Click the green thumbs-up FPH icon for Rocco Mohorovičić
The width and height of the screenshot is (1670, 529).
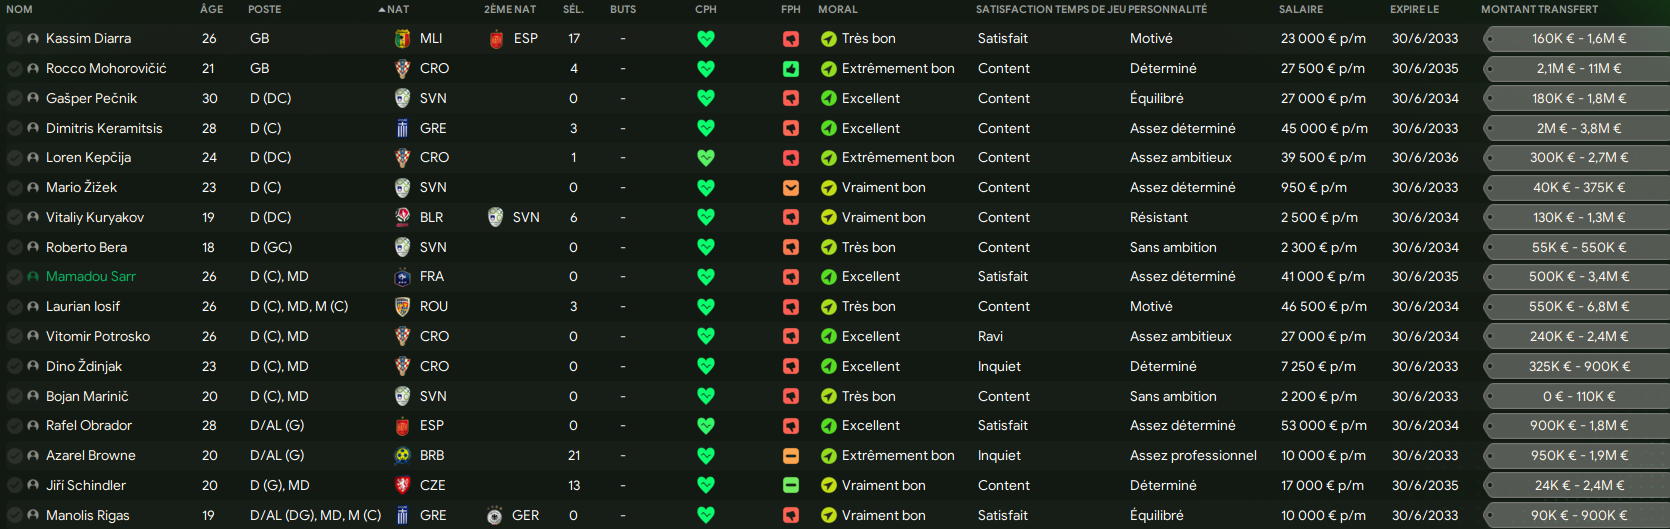[791, 69]
